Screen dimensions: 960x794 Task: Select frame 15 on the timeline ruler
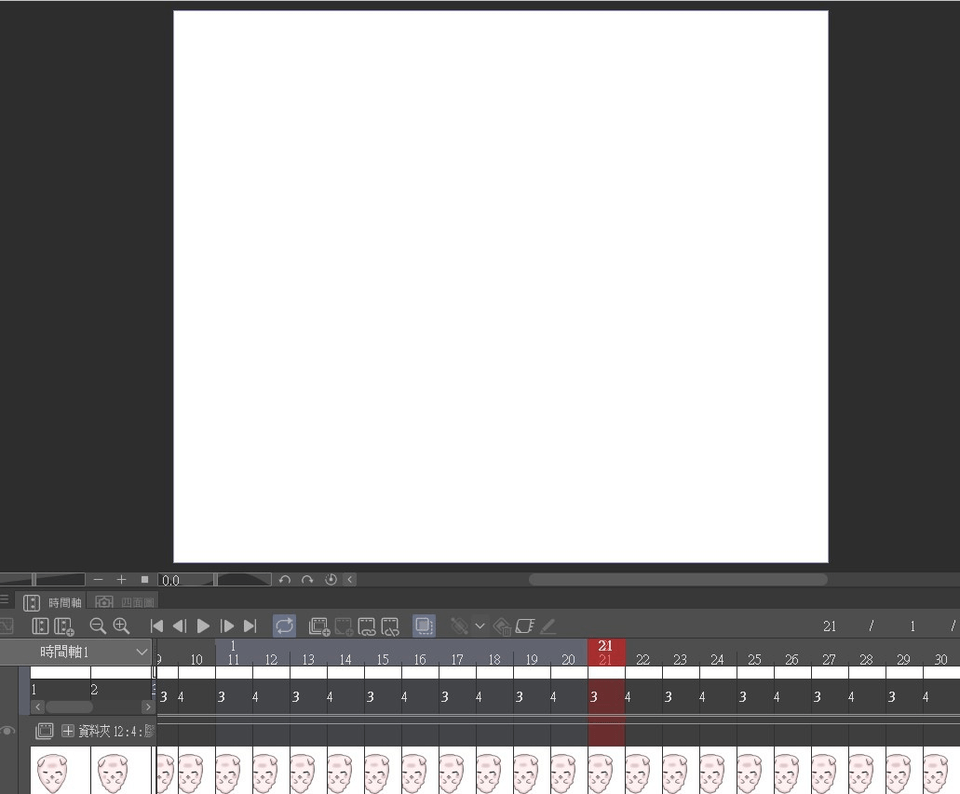click(x=383, y=659)
